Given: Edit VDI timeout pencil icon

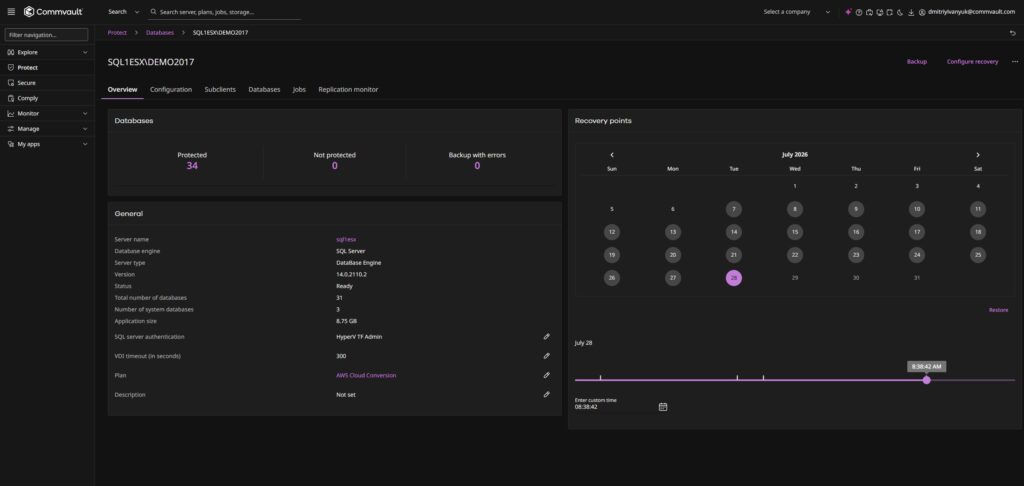Looking at the screenshot, I should point(547,356).
